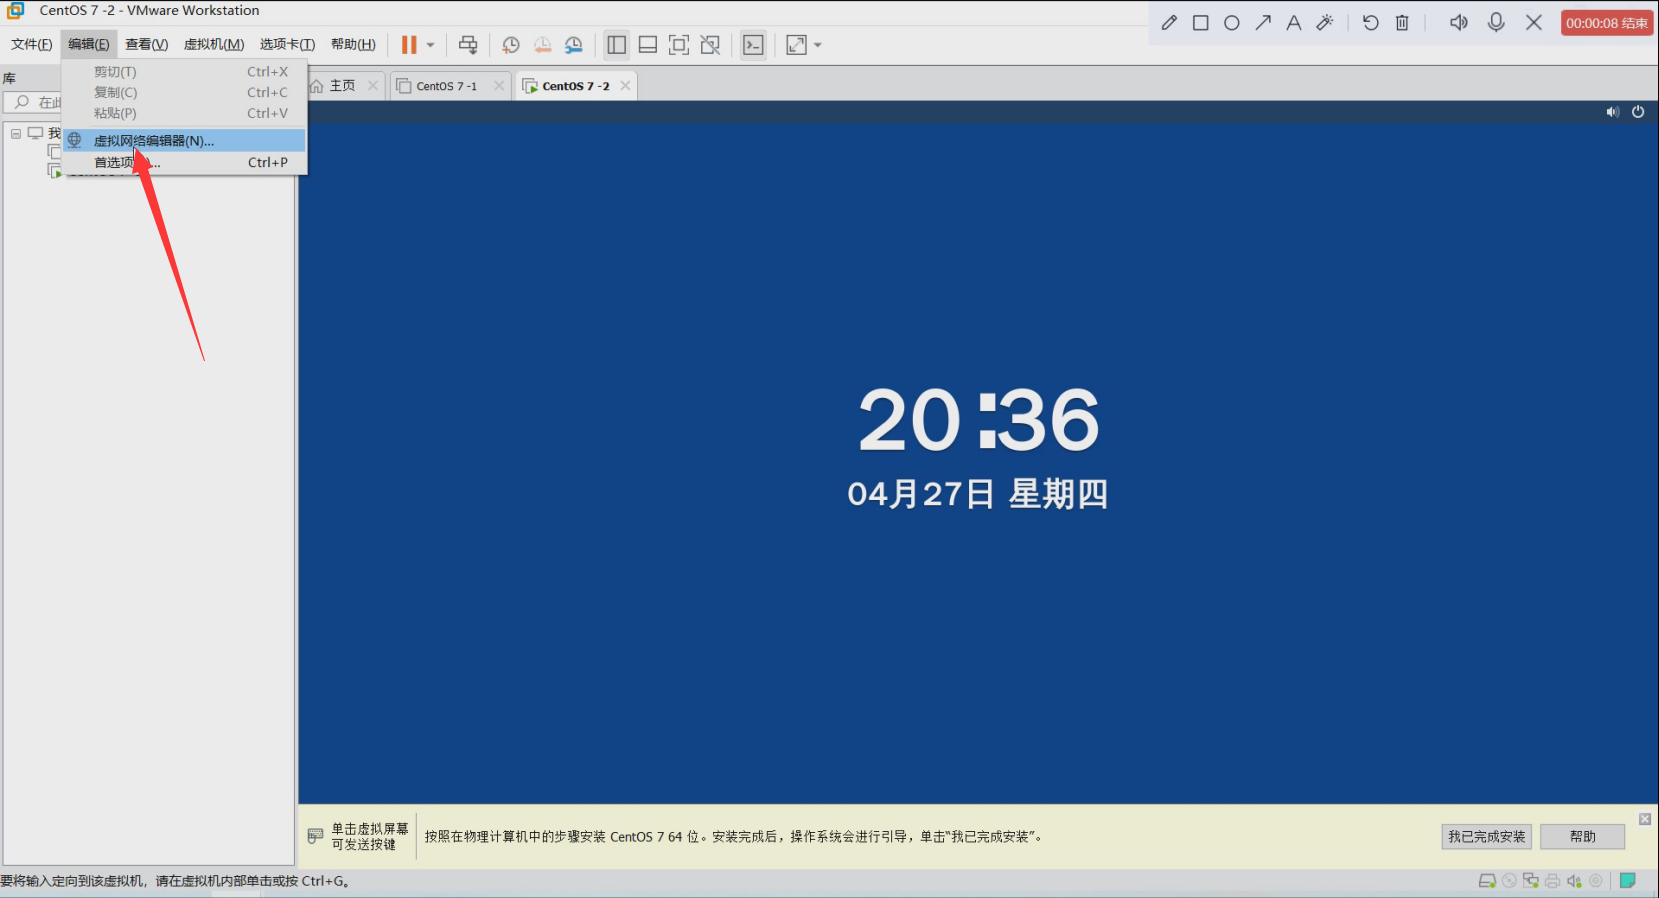Click the CD/DVD drive status icon
This screenshot has height=898, width=1659.
(1509, 881)
